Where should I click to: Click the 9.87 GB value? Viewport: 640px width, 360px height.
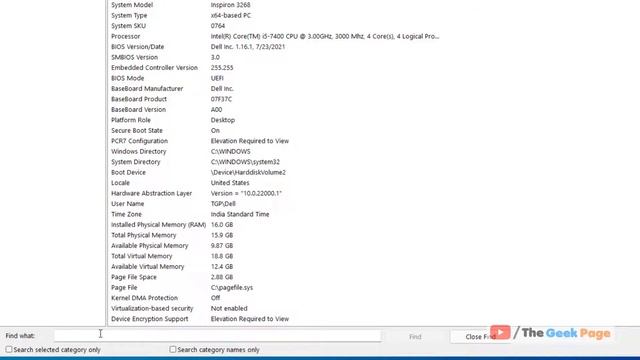222,246
